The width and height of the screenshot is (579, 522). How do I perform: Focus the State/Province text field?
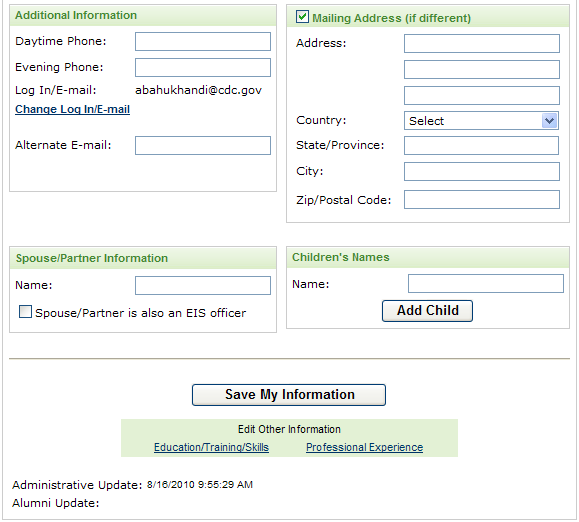(481, 145)
